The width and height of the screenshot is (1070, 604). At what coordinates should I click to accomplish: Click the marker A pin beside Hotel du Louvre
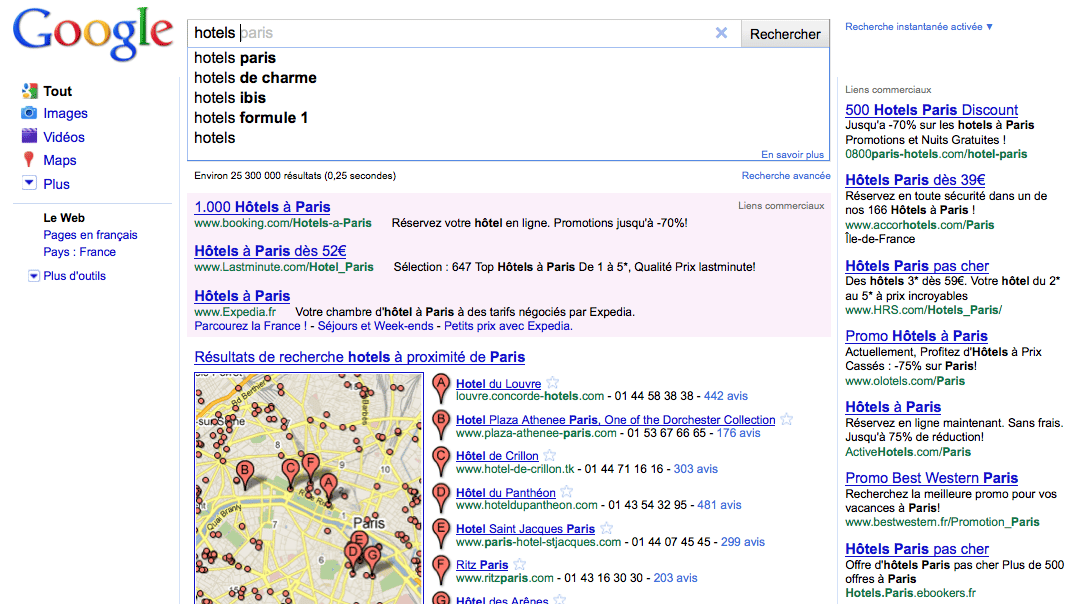click(x=441, y=388)
